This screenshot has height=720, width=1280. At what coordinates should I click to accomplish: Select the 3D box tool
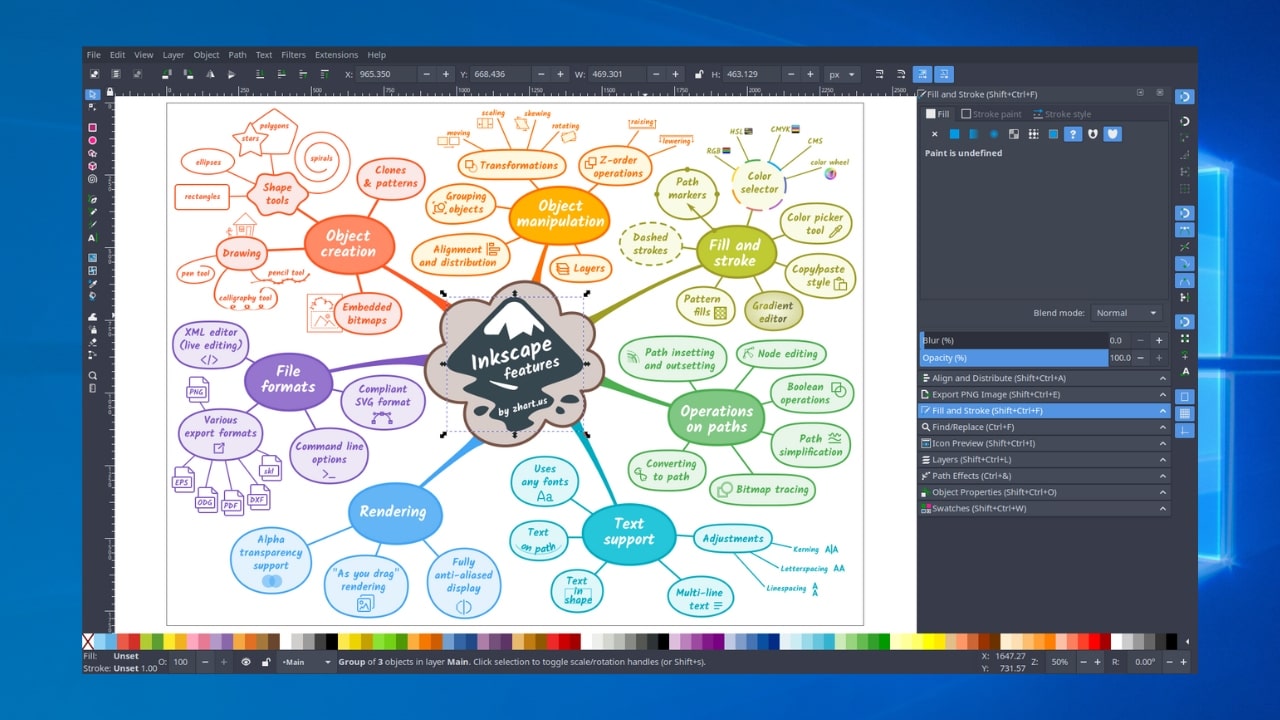coord(93,167)
